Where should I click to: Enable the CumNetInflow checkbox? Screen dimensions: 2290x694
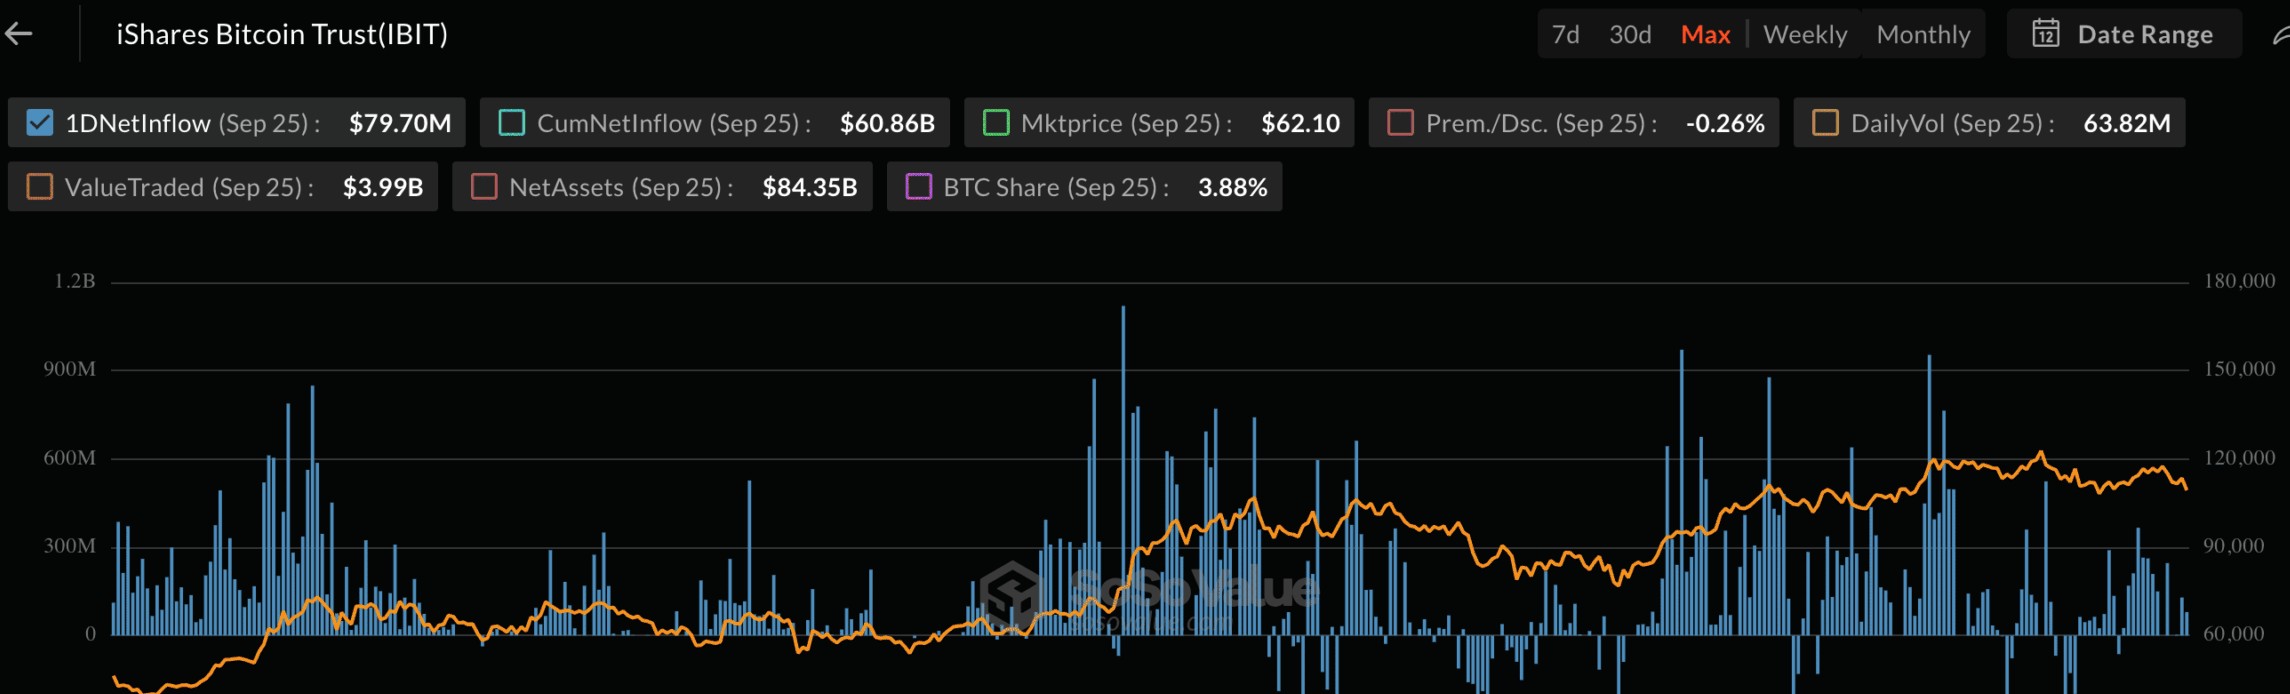click(512, 123)
